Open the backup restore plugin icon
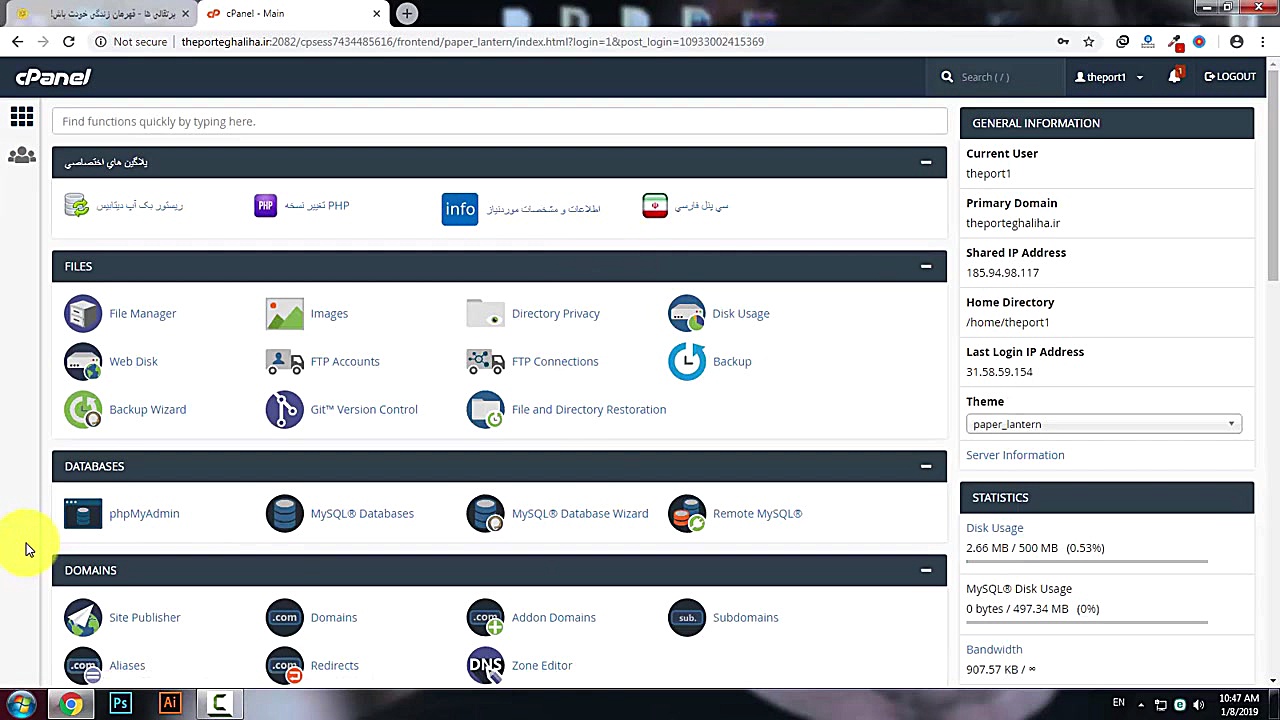The width and height of the screenshot is (1280, 720). pyautogui.click(x=77, y=205)
